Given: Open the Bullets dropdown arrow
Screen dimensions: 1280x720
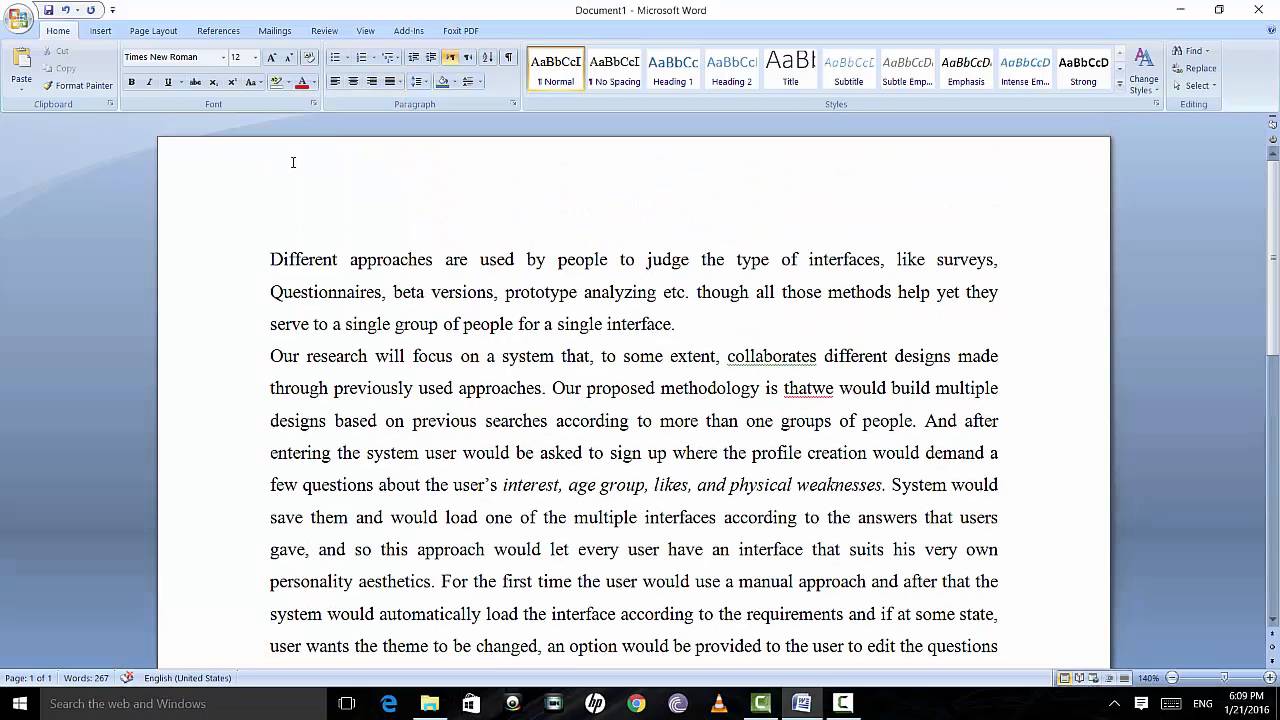Looking at the screenshot, I should [347, 57].
